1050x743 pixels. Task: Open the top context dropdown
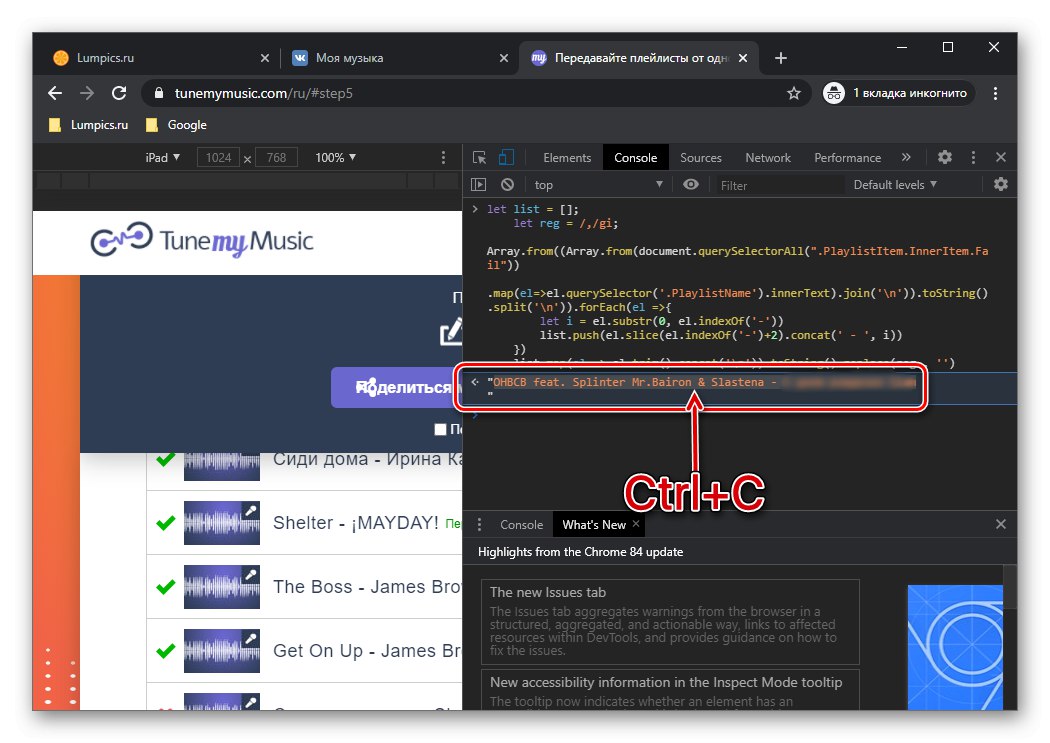[x=598, y=185]
